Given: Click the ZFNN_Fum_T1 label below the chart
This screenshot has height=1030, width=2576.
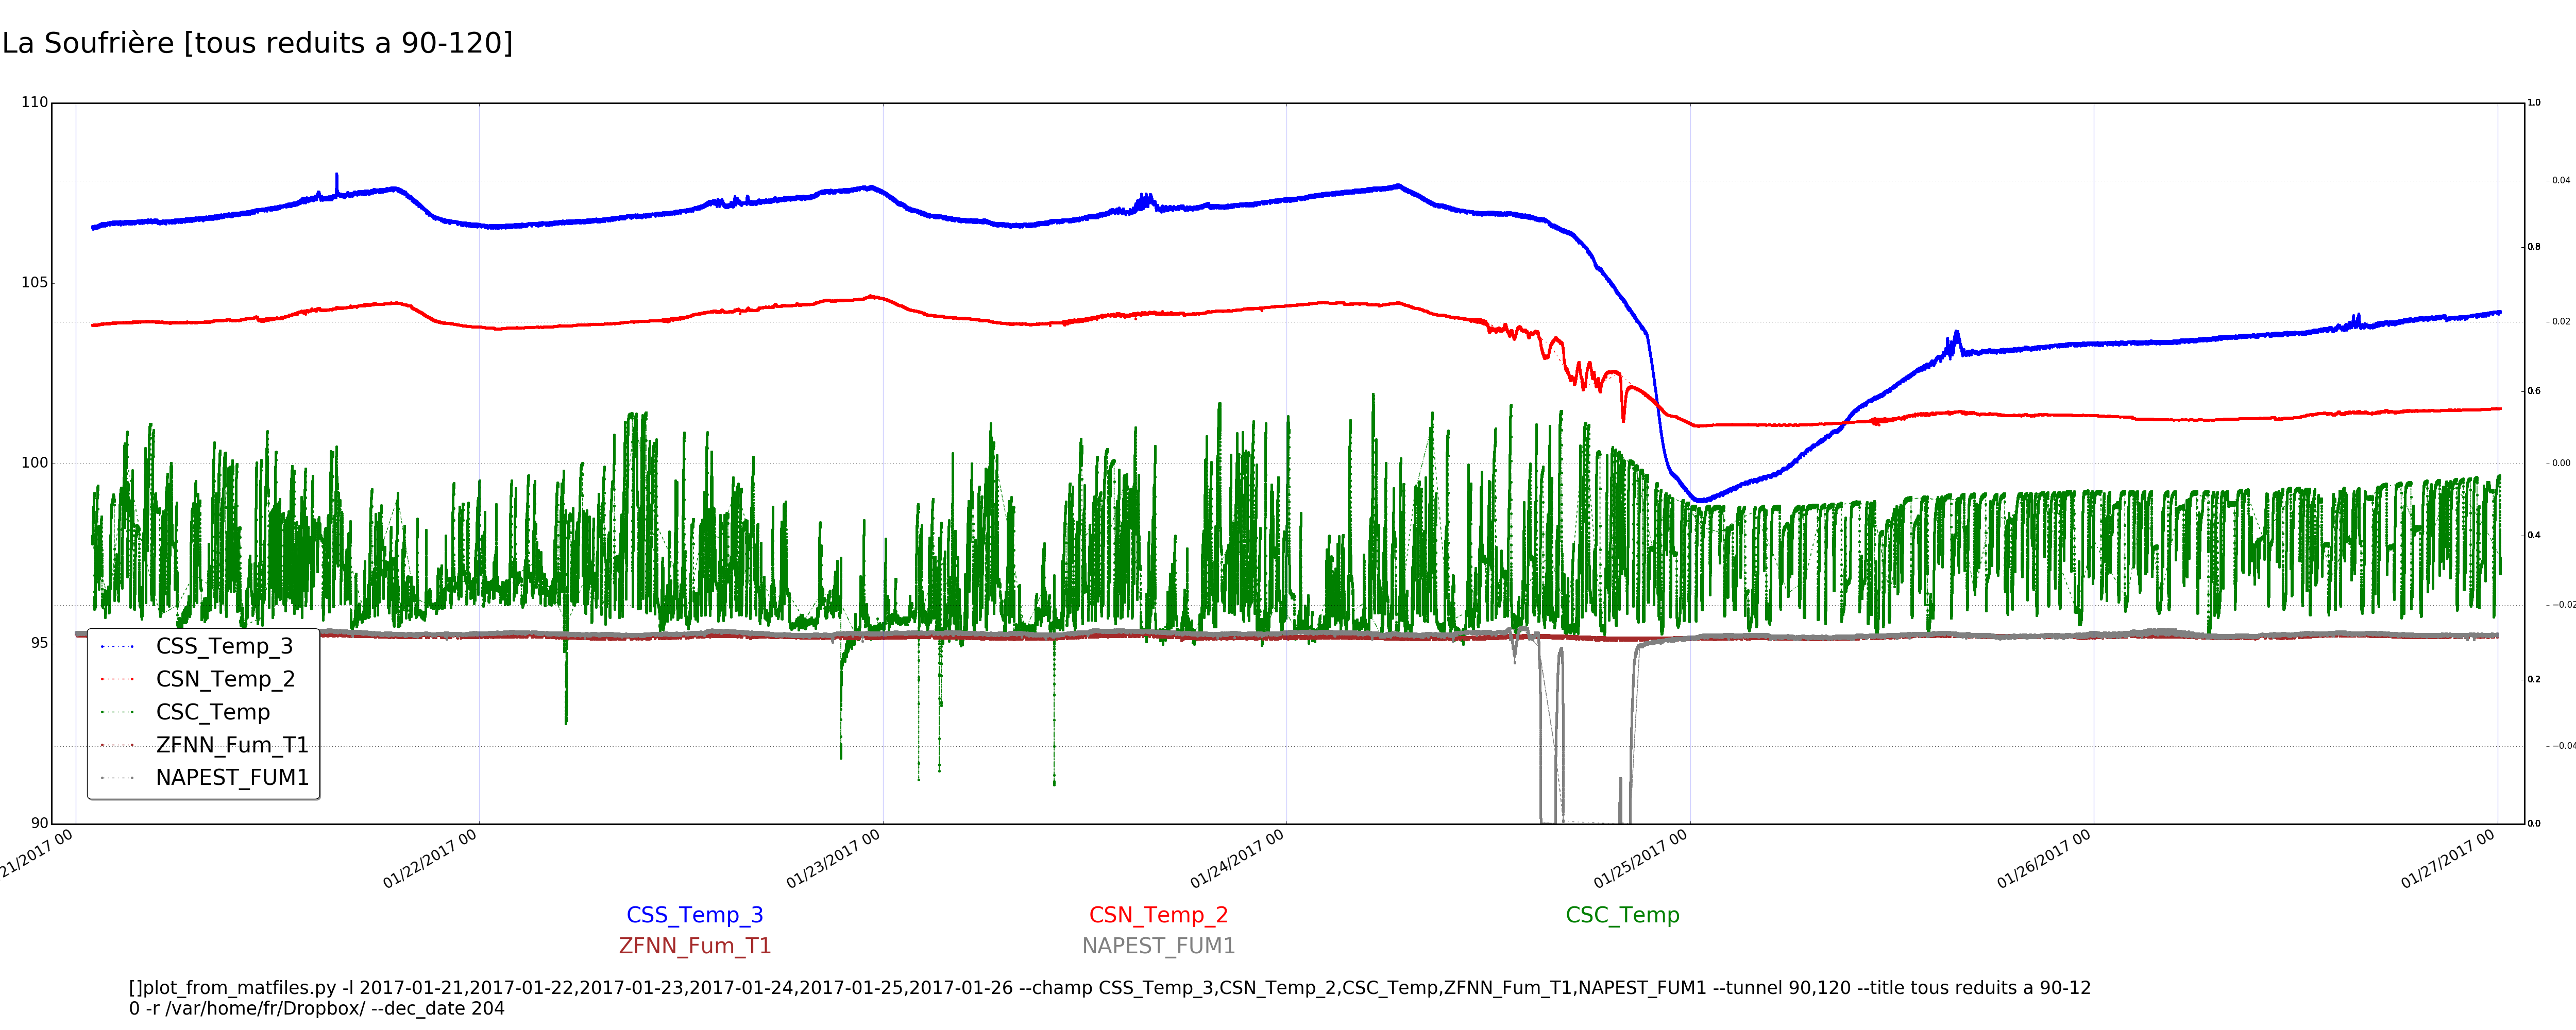Looking at the screenshot, I should [695, 946].
